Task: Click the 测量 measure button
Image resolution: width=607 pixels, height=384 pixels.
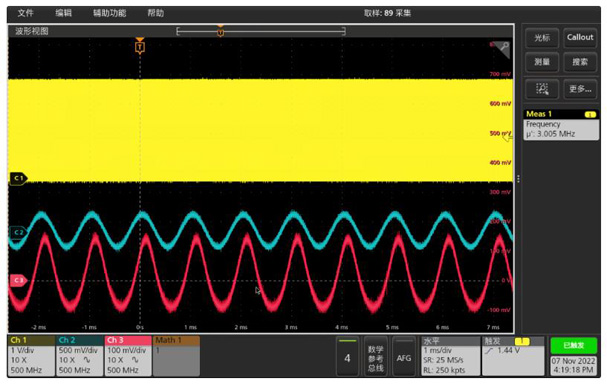Action: tap(542, 62)
